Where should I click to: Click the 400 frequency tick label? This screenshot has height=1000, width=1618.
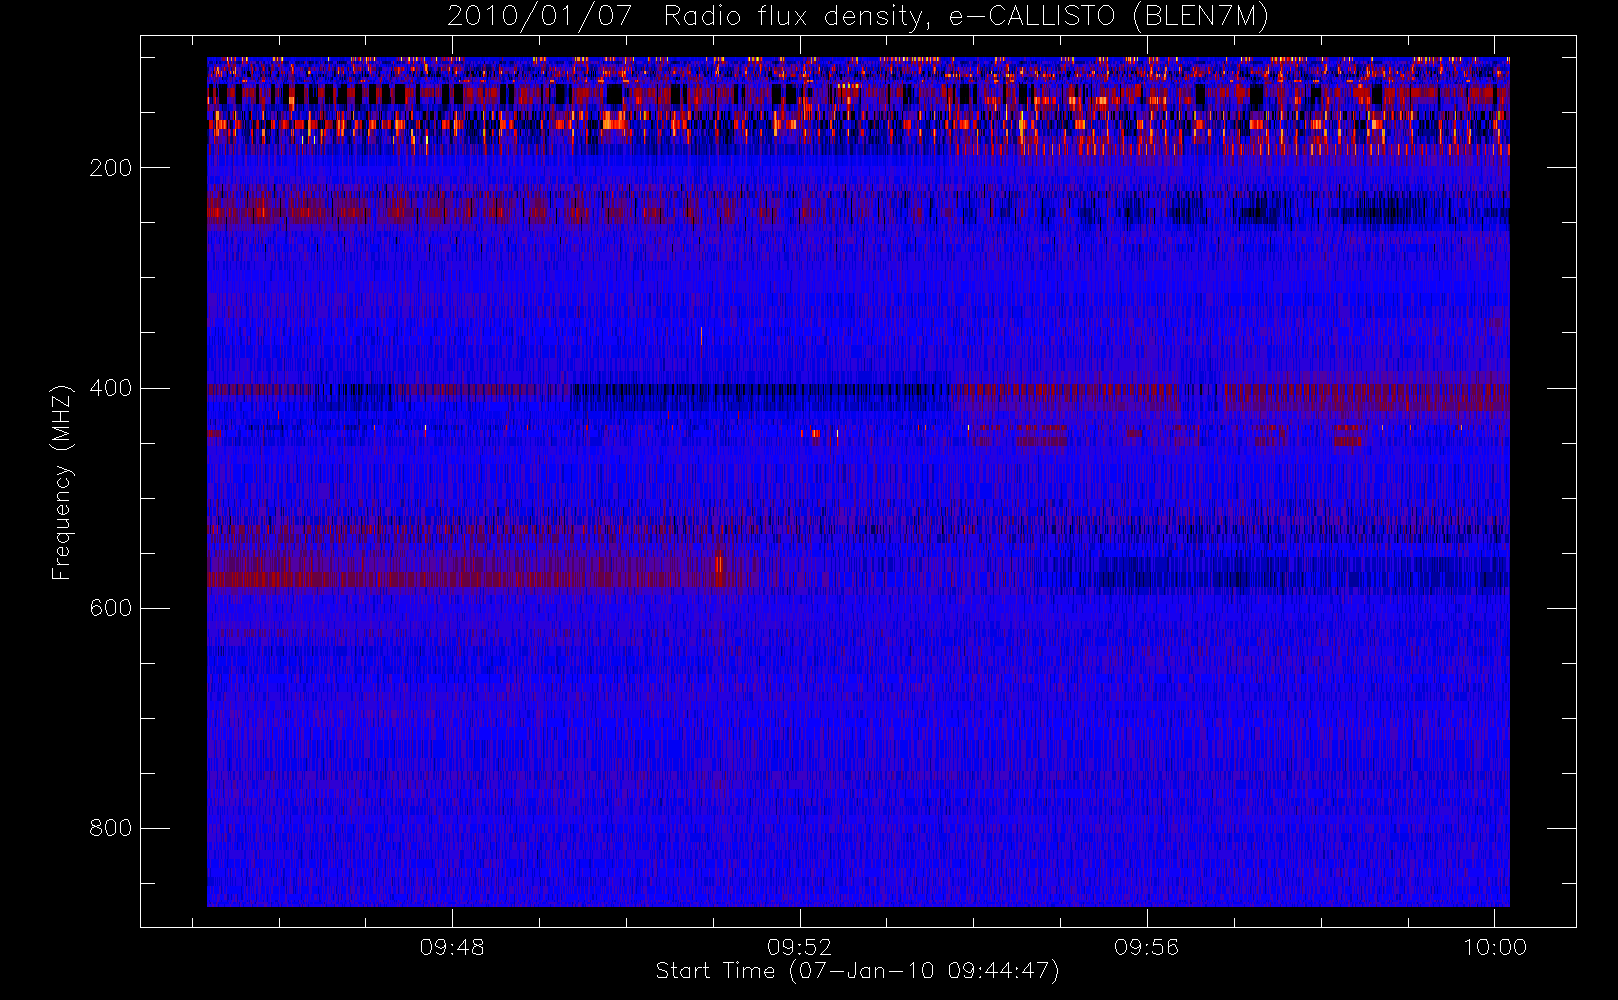tap(110, 388)
